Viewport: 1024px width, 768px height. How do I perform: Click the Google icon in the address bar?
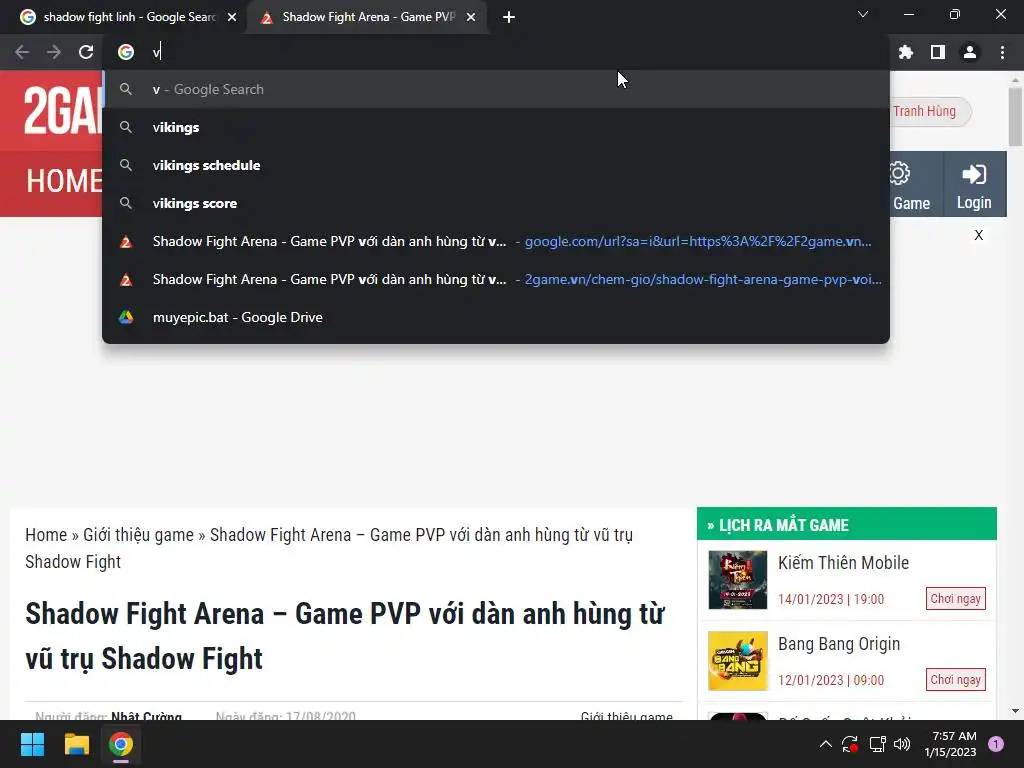[x=126, y=52]
